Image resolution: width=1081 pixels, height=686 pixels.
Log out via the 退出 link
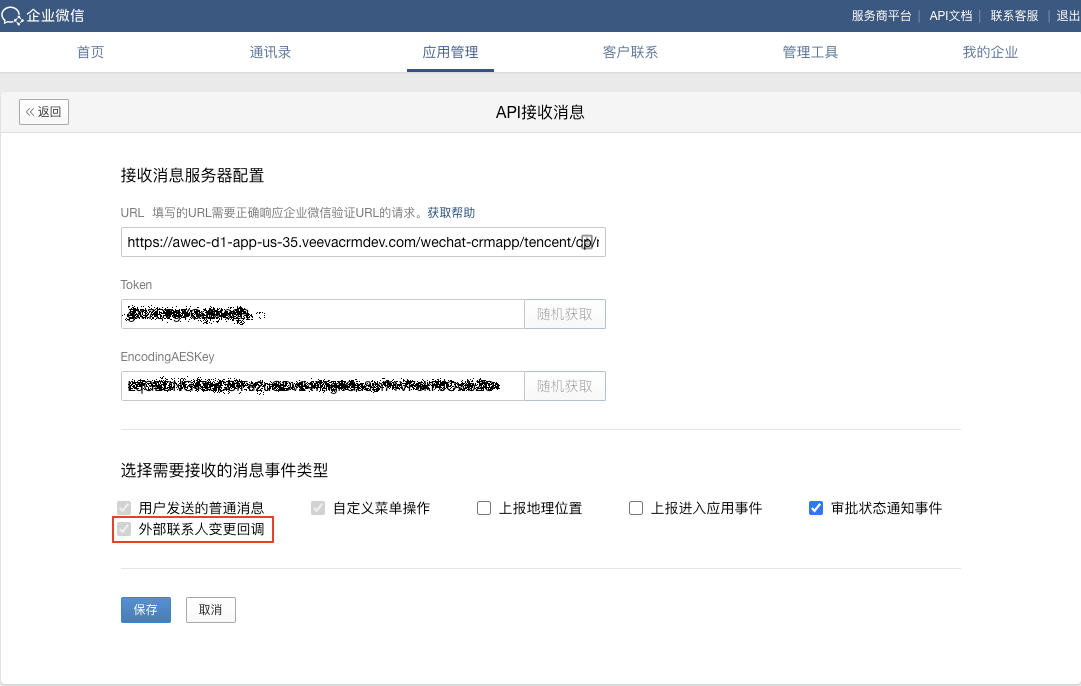point(1068,15)
